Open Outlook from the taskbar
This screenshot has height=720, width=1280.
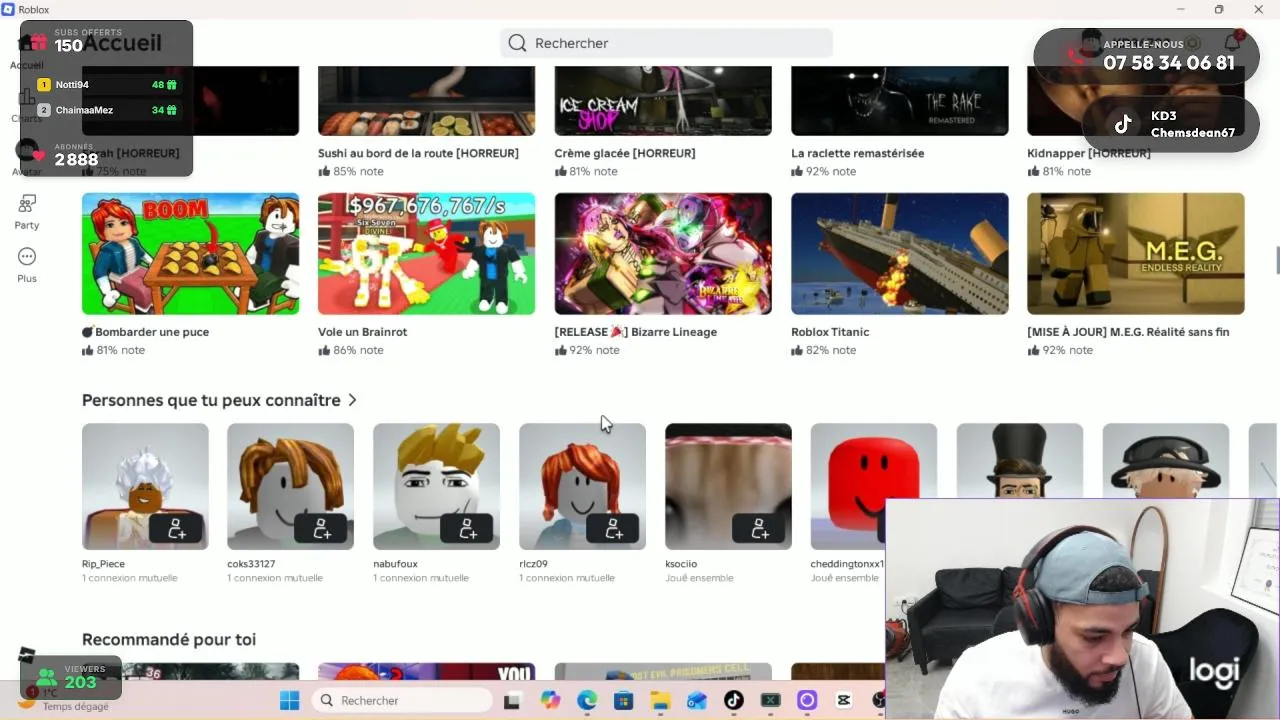point(697,700)
